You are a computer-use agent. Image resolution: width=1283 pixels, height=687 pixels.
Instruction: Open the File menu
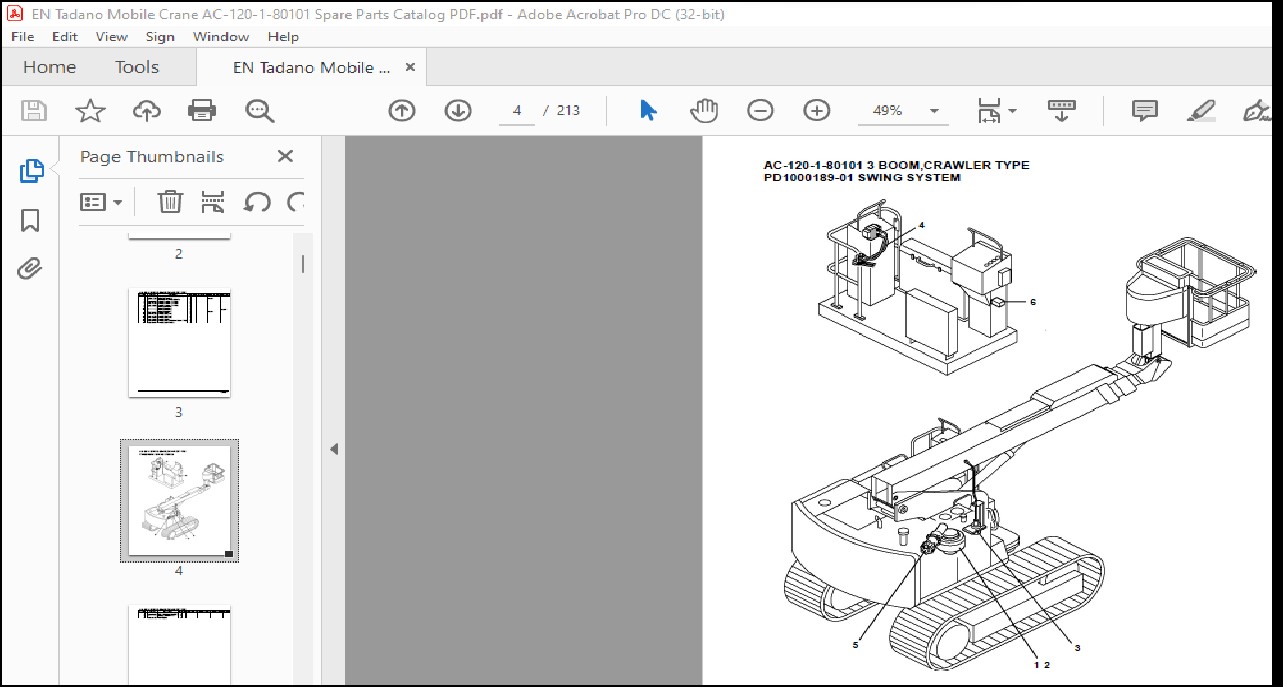tap(21, 37)
